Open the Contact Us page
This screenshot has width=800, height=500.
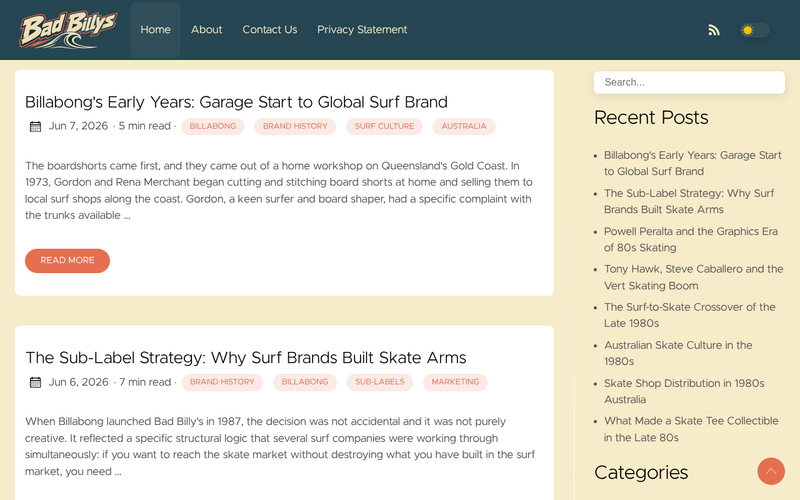269,30
